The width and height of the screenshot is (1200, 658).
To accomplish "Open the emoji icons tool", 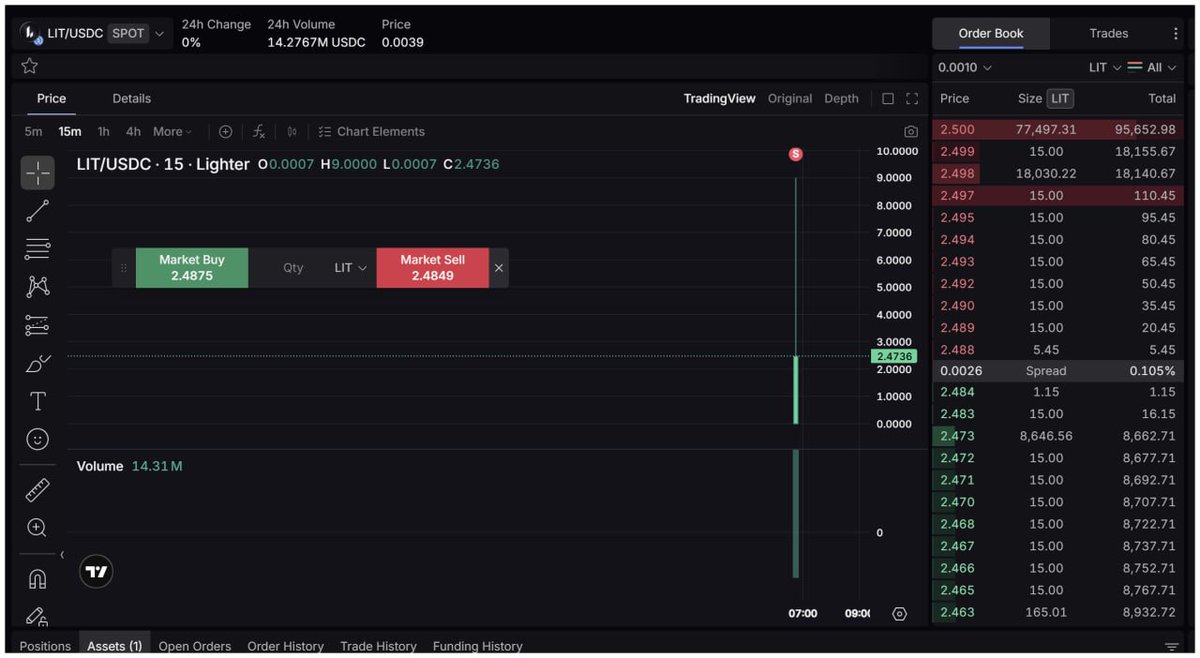I will 38,439.
